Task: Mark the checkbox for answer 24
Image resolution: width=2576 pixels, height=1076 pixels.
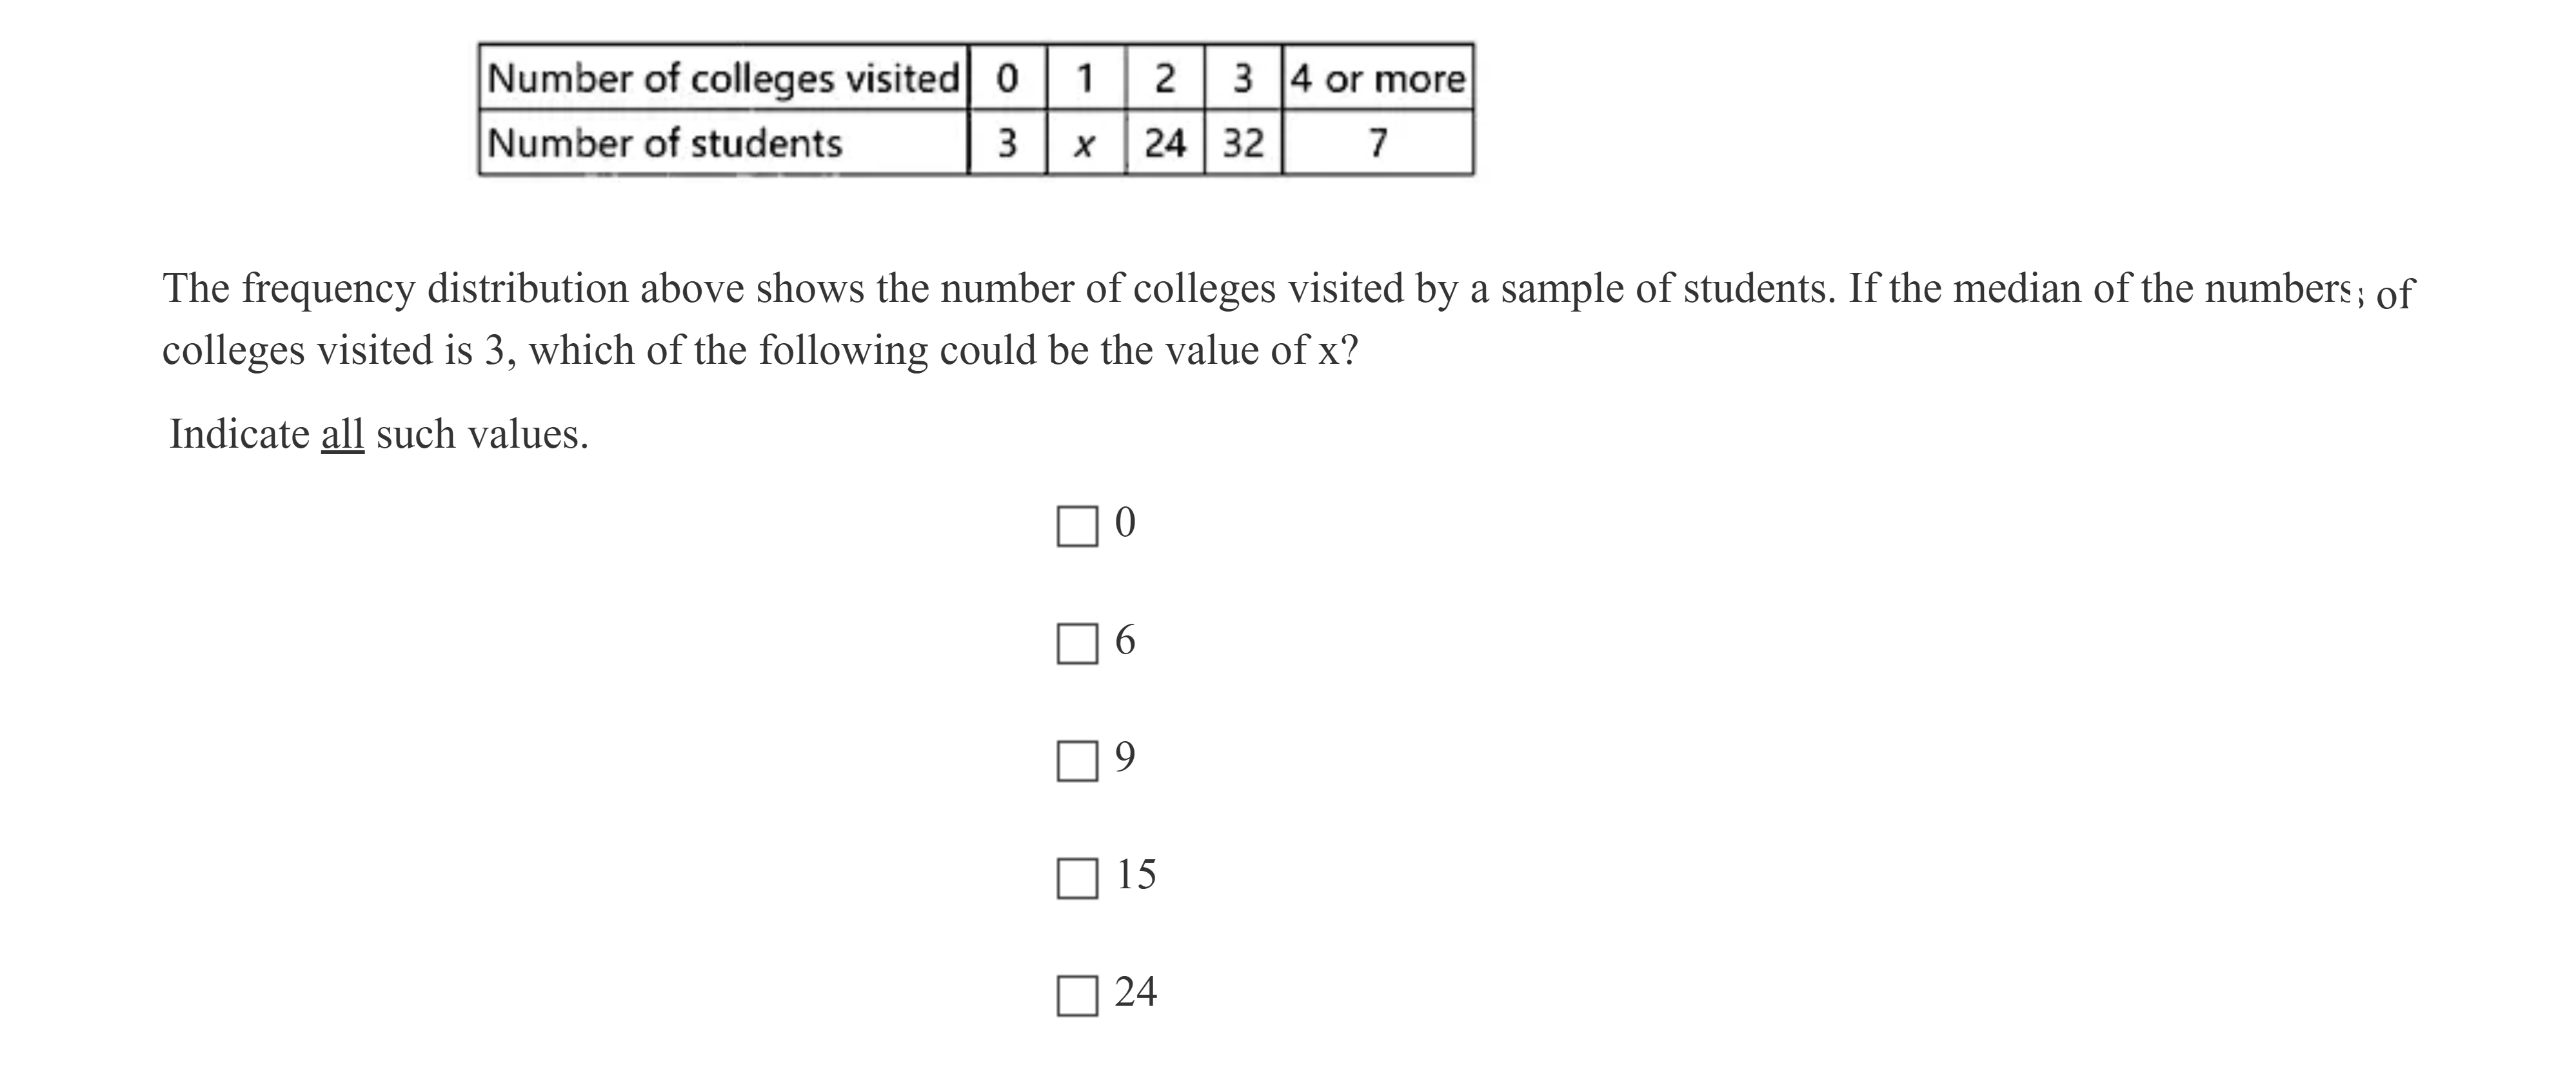Action: click(x=1077, y=995)
